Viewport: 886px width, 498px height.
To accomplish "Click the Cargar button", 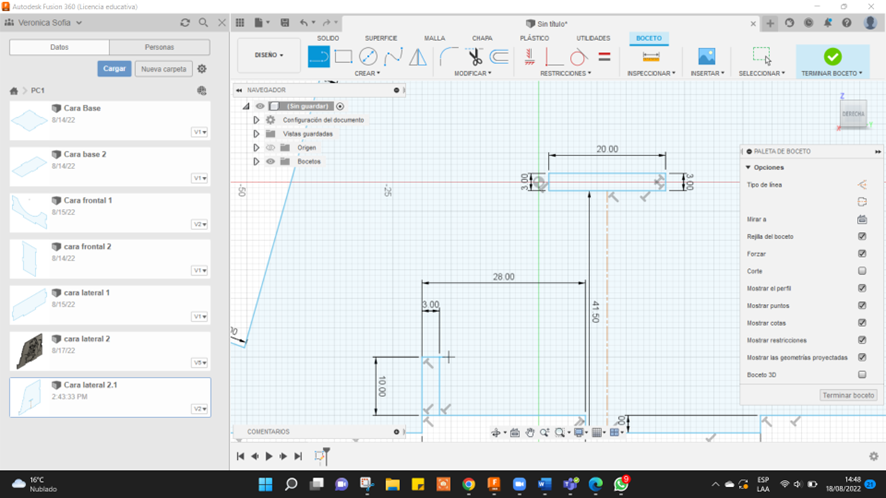I will pos(114,69).
